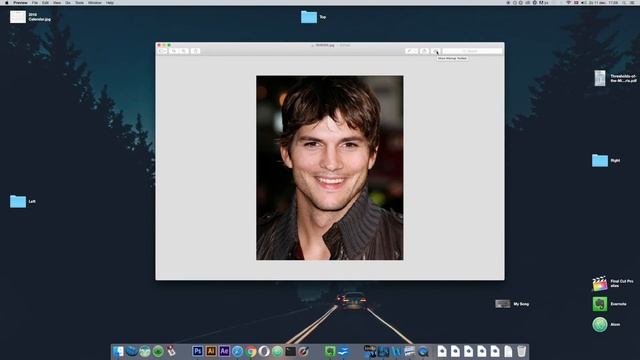Select the 2016 Calendar.jpg desktop file

[18, 17]
